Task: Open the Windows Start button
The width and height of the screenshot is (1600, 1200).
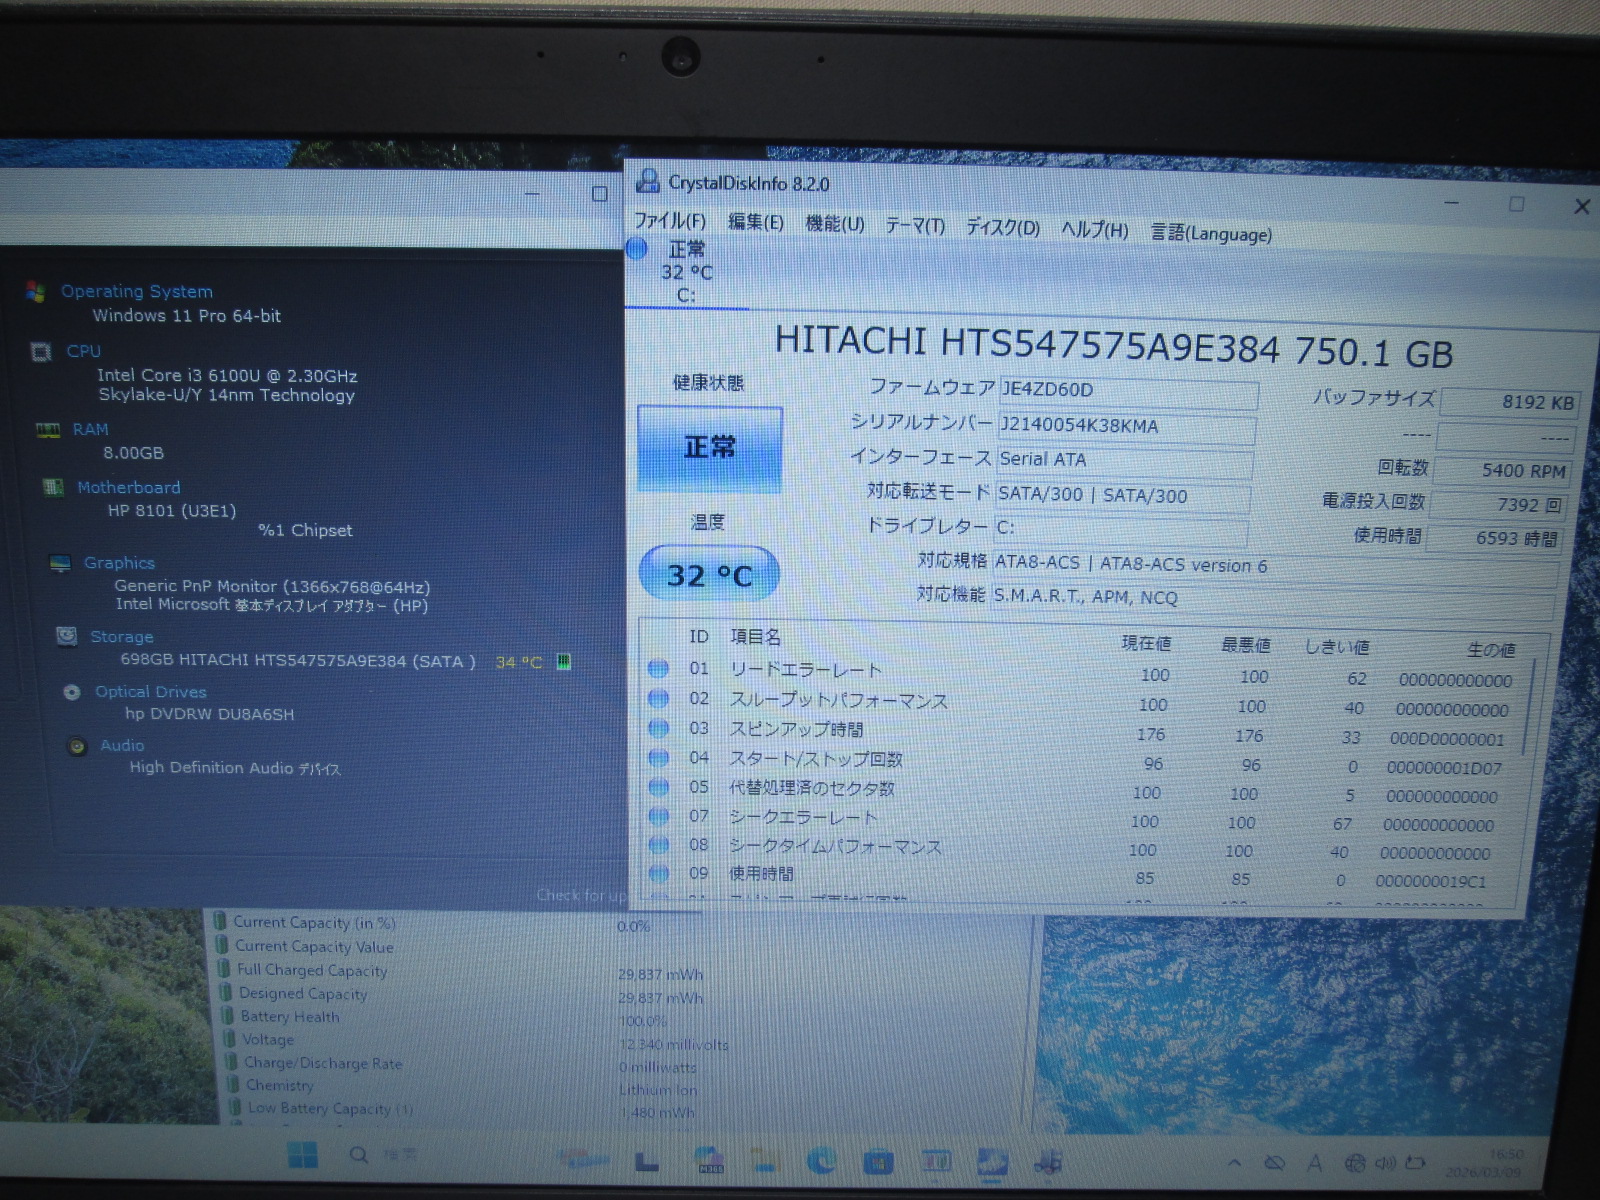Action: click(302, 1155)
